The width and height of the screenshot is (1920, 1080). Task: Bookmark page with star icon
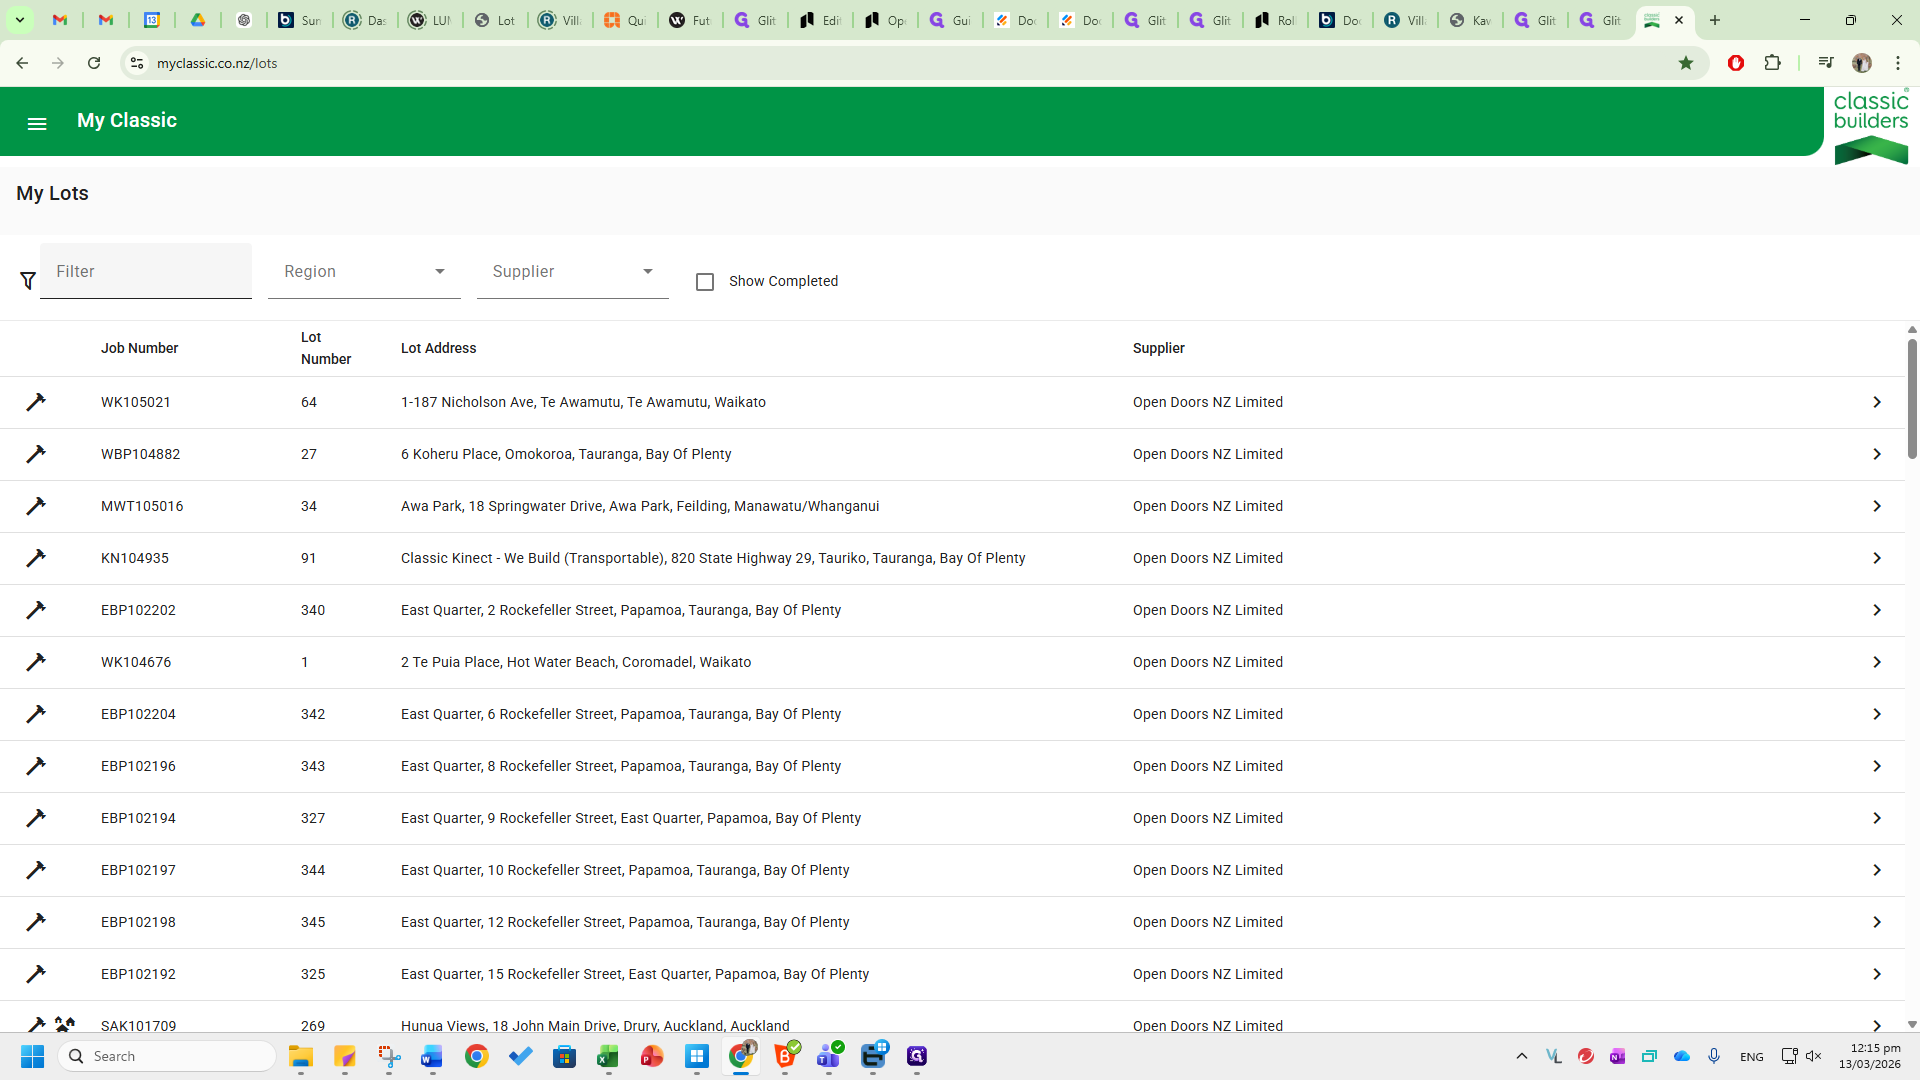click(1686, 63)
